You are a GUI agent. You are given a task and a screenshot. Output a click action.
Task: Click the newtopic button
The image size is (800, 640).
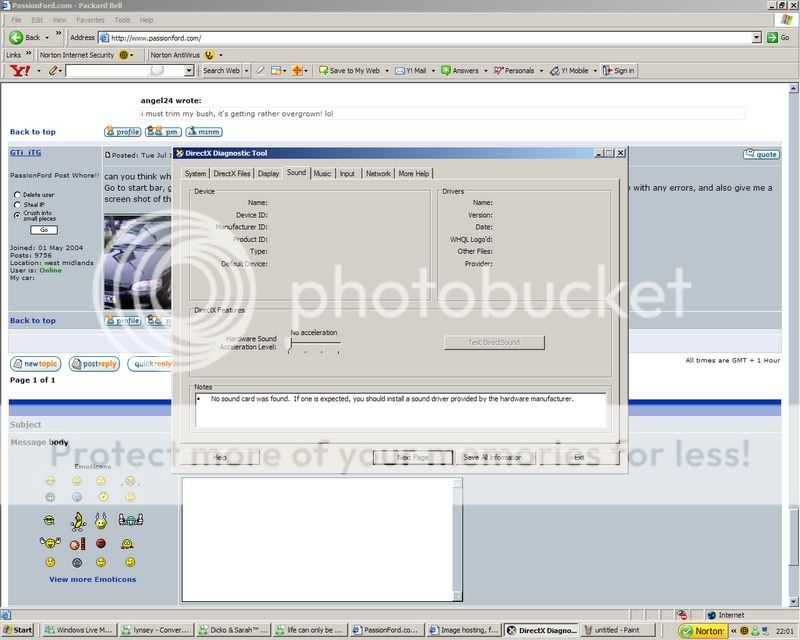(x=36, y=364)
